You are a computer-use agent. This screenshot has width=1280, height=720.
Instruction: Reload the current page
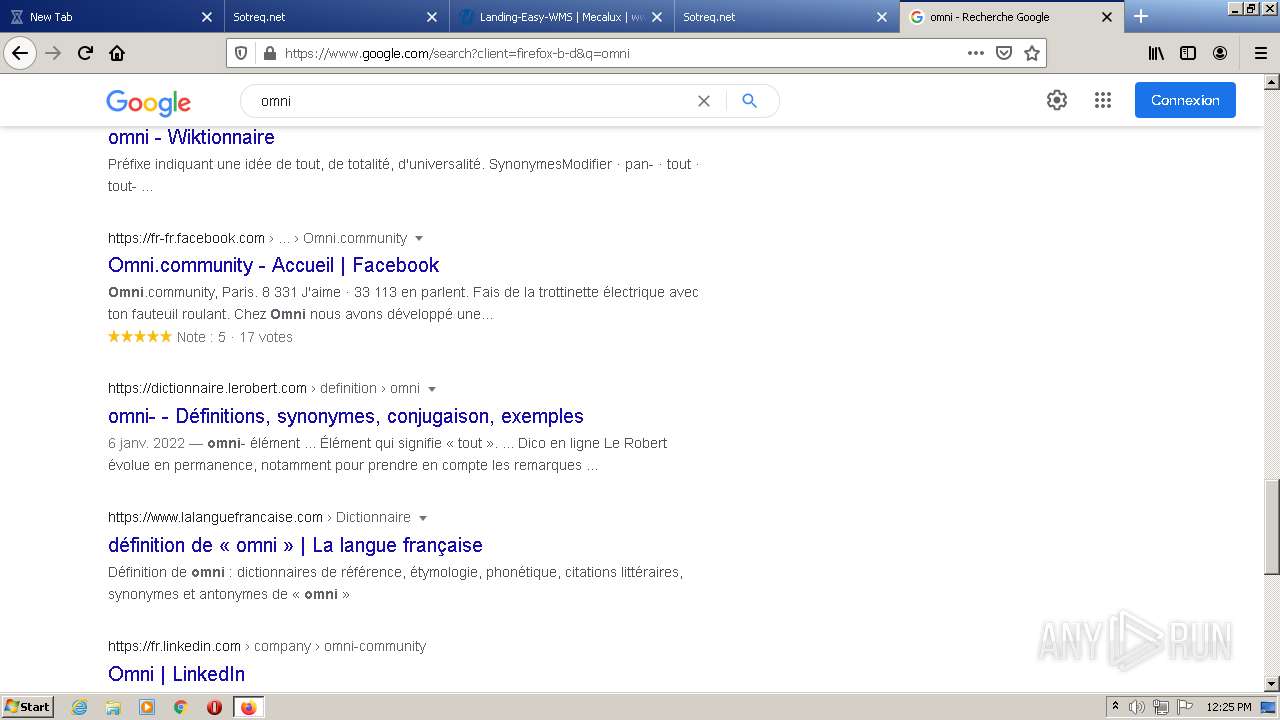(x=86, y=53)
